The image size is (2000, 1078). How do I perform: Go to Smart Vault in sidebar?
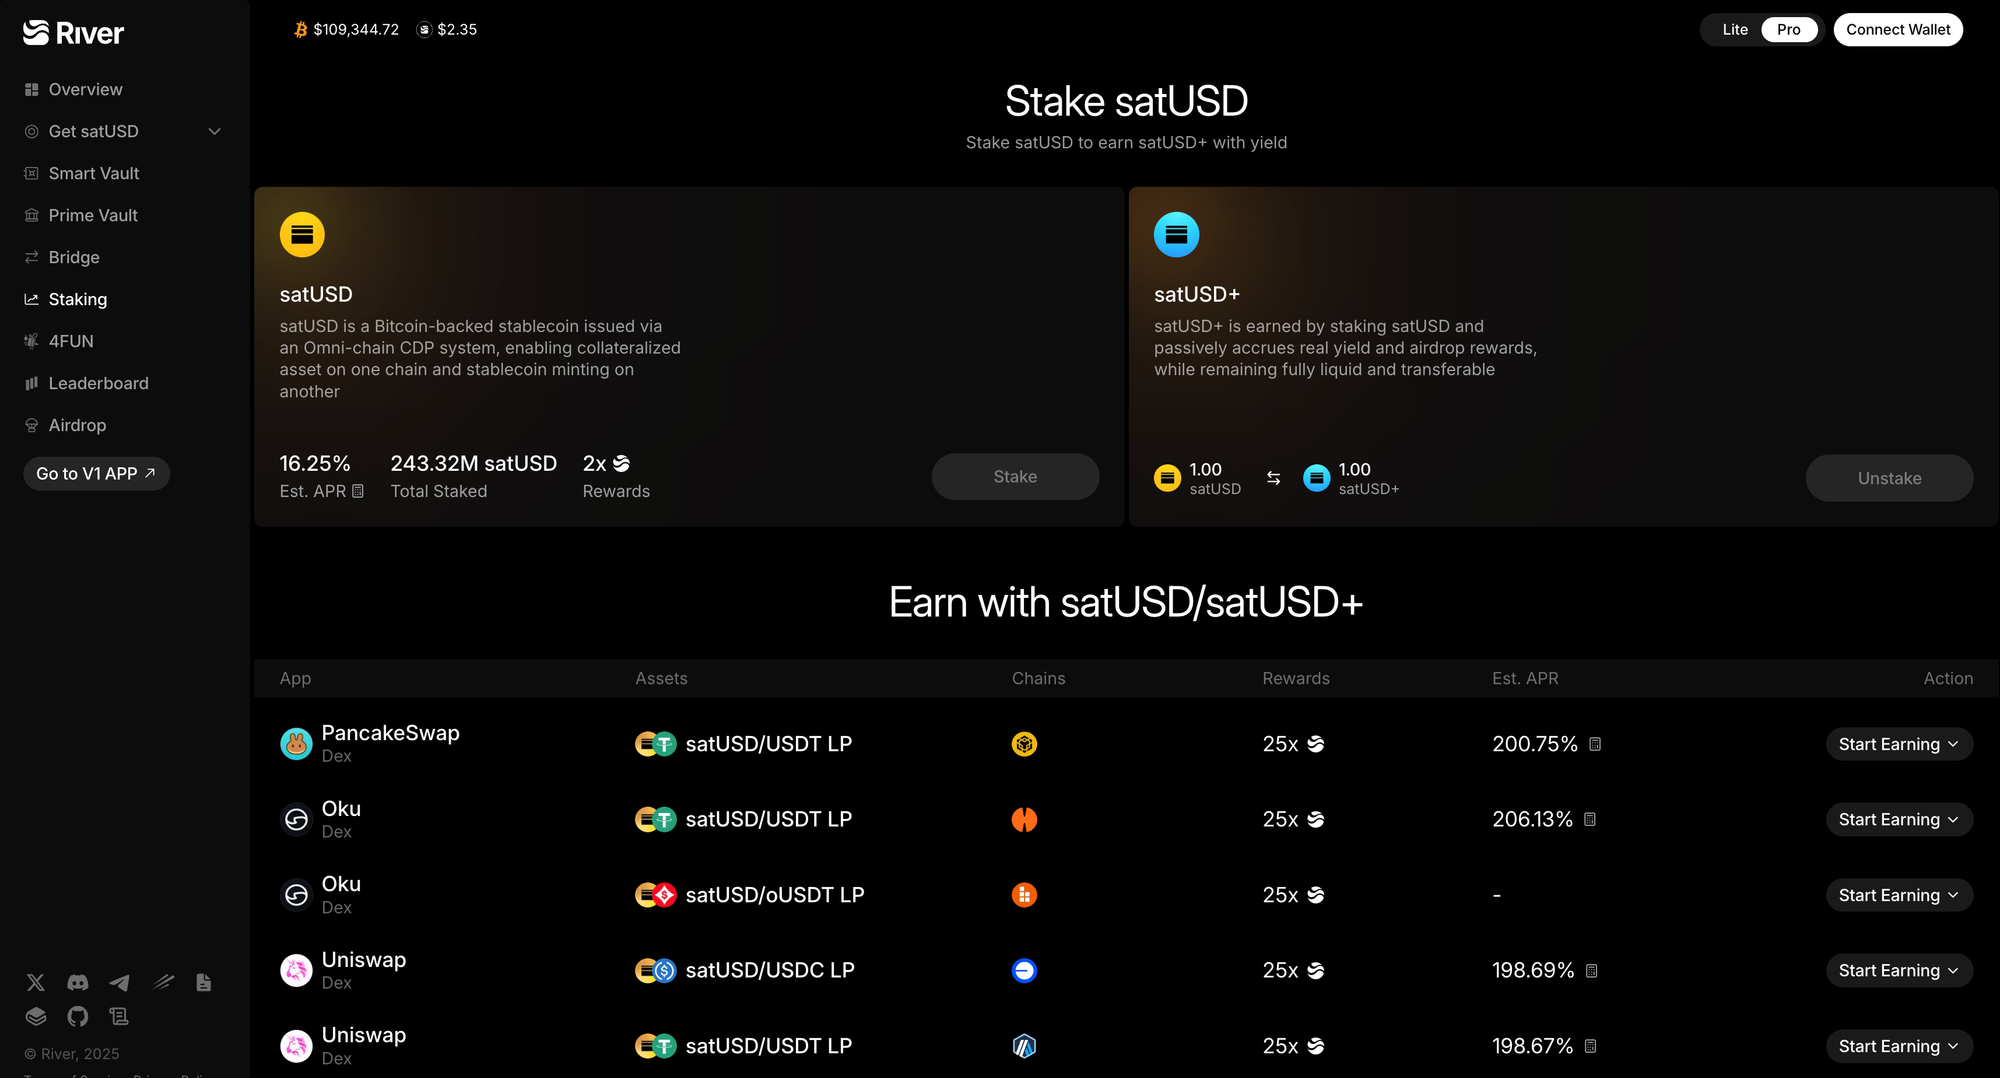(x=94, y=174)
